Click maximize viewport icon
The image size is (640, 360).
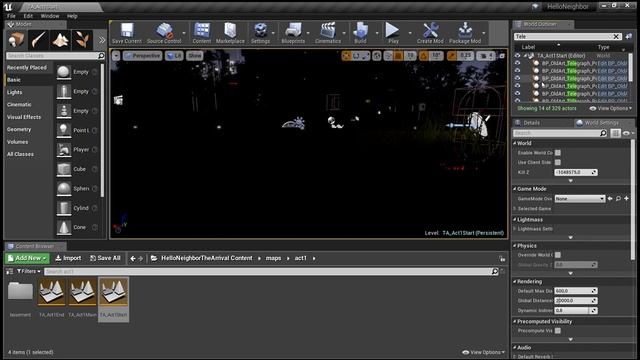[x=502, y=56]
